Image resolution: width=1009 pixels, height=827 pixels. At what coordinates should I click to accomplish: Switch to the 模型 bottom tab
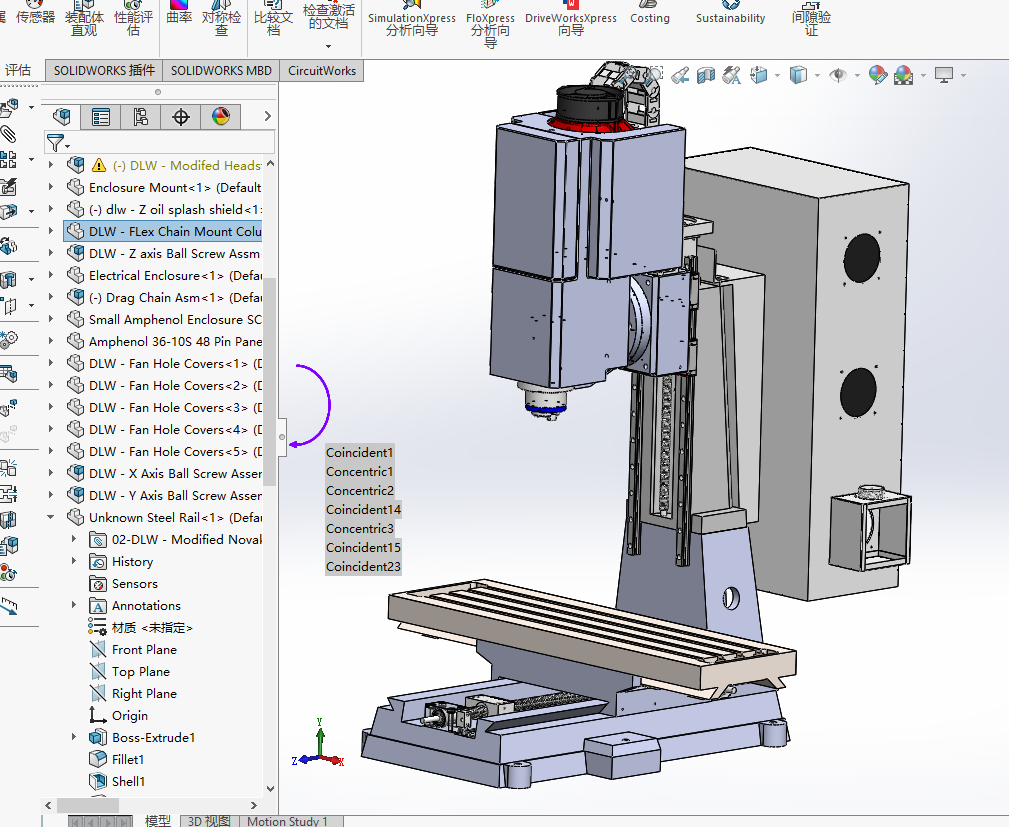(158, 821)
